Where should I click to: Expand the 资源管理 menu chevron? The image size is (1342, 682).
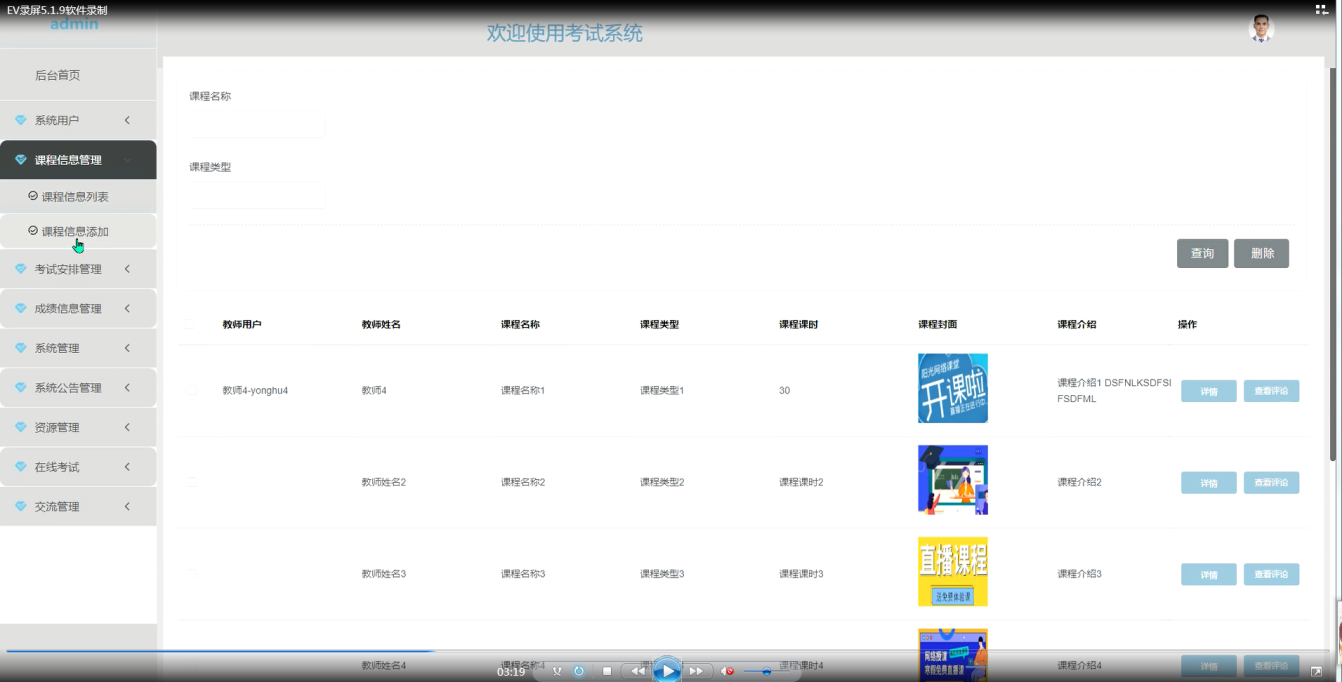pyautogui.click(x=127, y=427)
